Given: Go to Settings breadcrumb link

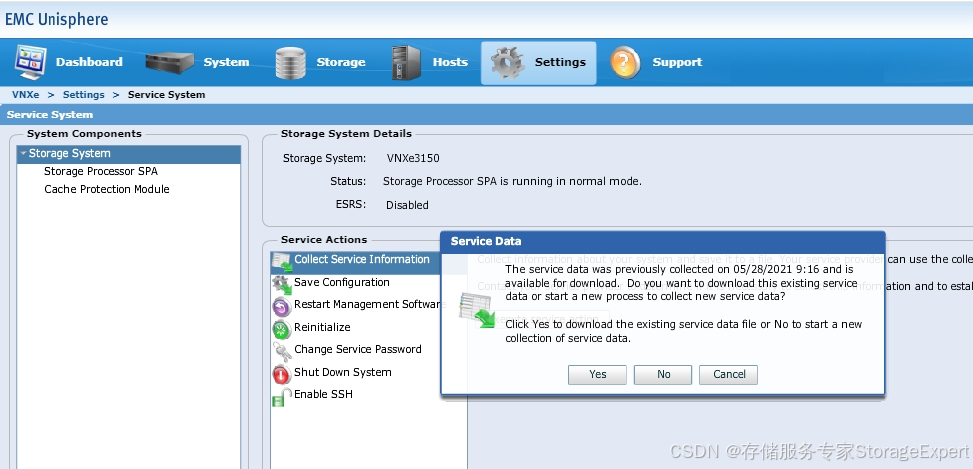Looking at the screenshot, I should [84, 95].
